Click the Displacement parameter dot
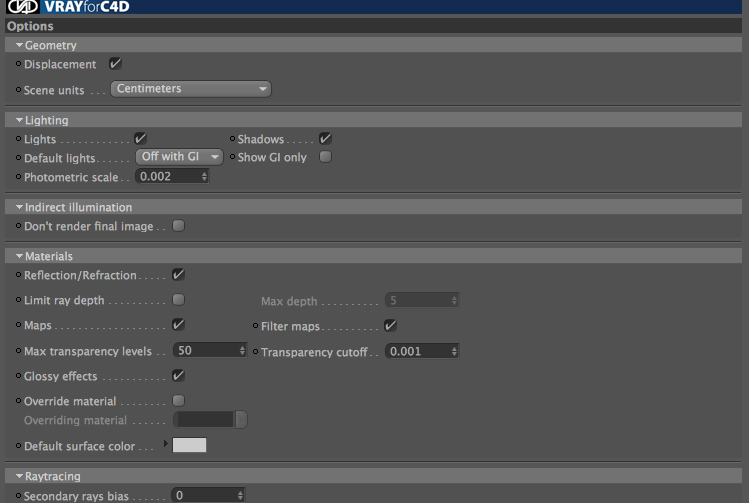 [19, 64]
